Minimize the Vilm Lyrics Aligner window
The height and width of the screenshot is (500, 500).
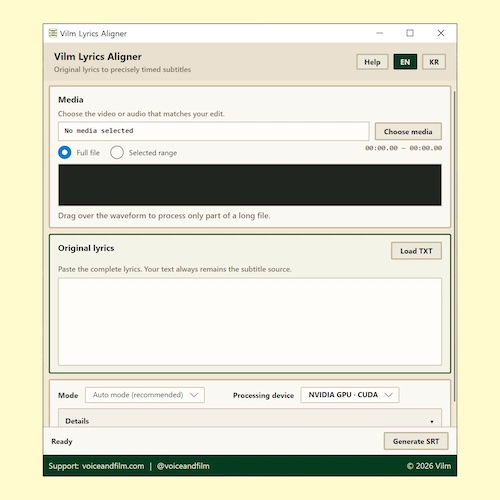tap(379, 33)
